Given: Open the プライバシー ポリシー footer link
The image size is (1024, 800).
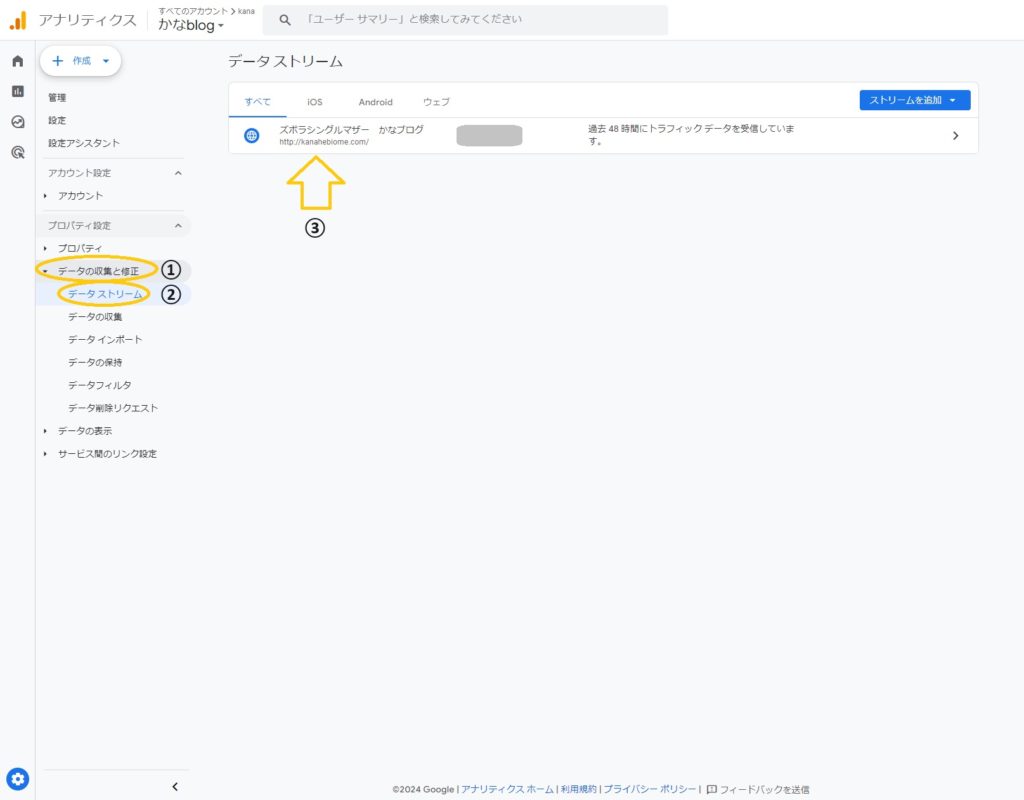Looking at the screenshot, I should (x=650, y=789).
